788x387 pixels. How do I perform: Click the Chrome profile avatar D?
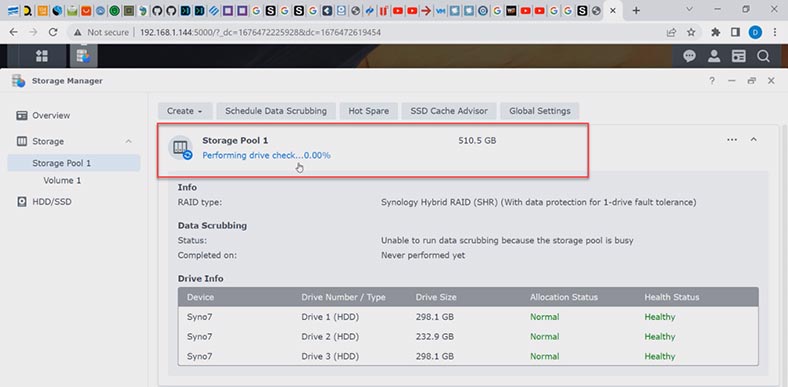pyautogui.click(x=755, y=32)
